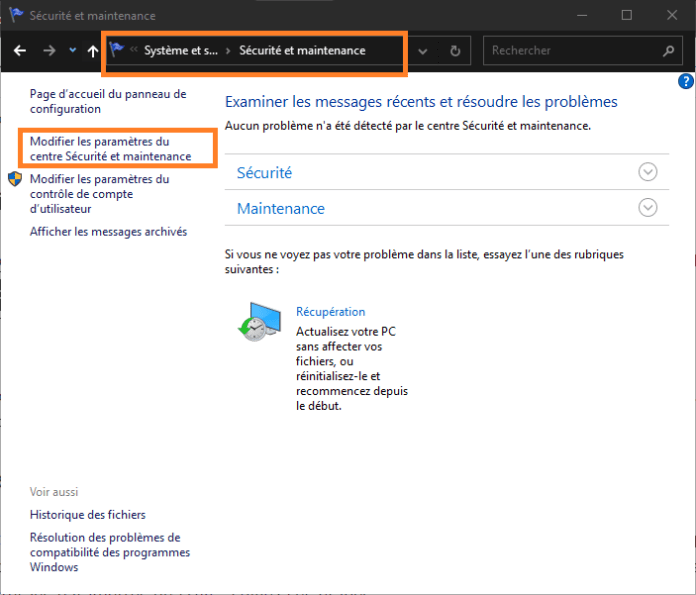The width and height of the screenshot is (696, 595).
Task: Refresh the address bar location
Action: pyautogui.click(x=455, y=51)
